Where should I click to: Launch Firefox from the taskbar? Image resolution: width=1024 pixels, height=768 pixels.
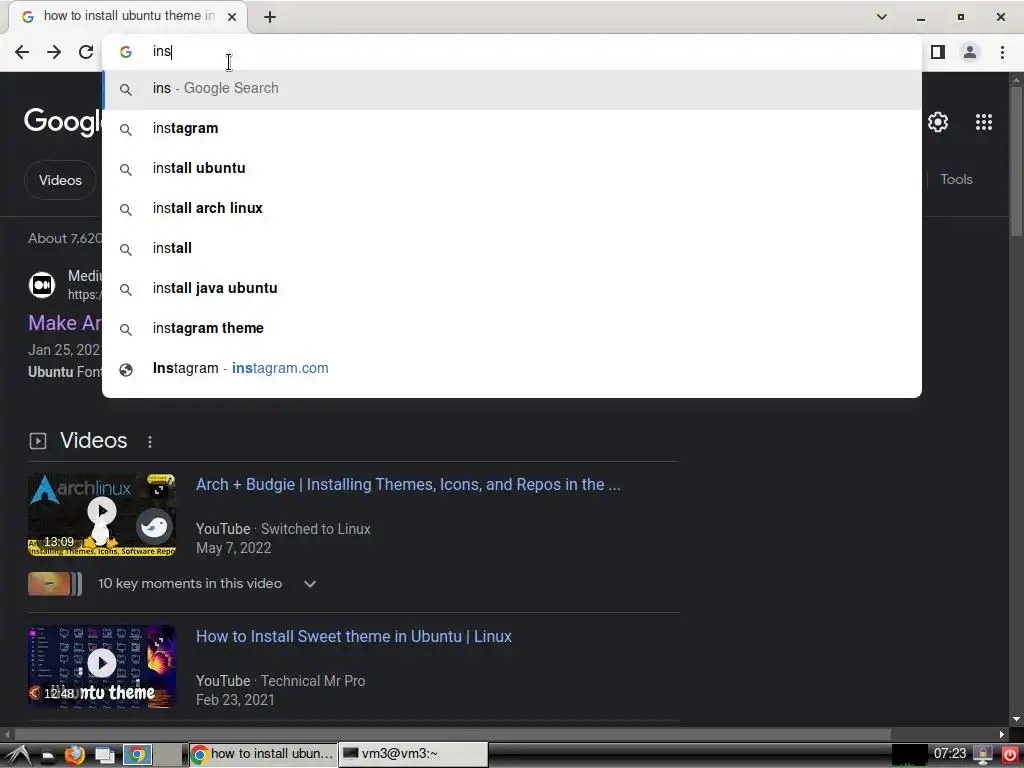pos(74,755)
